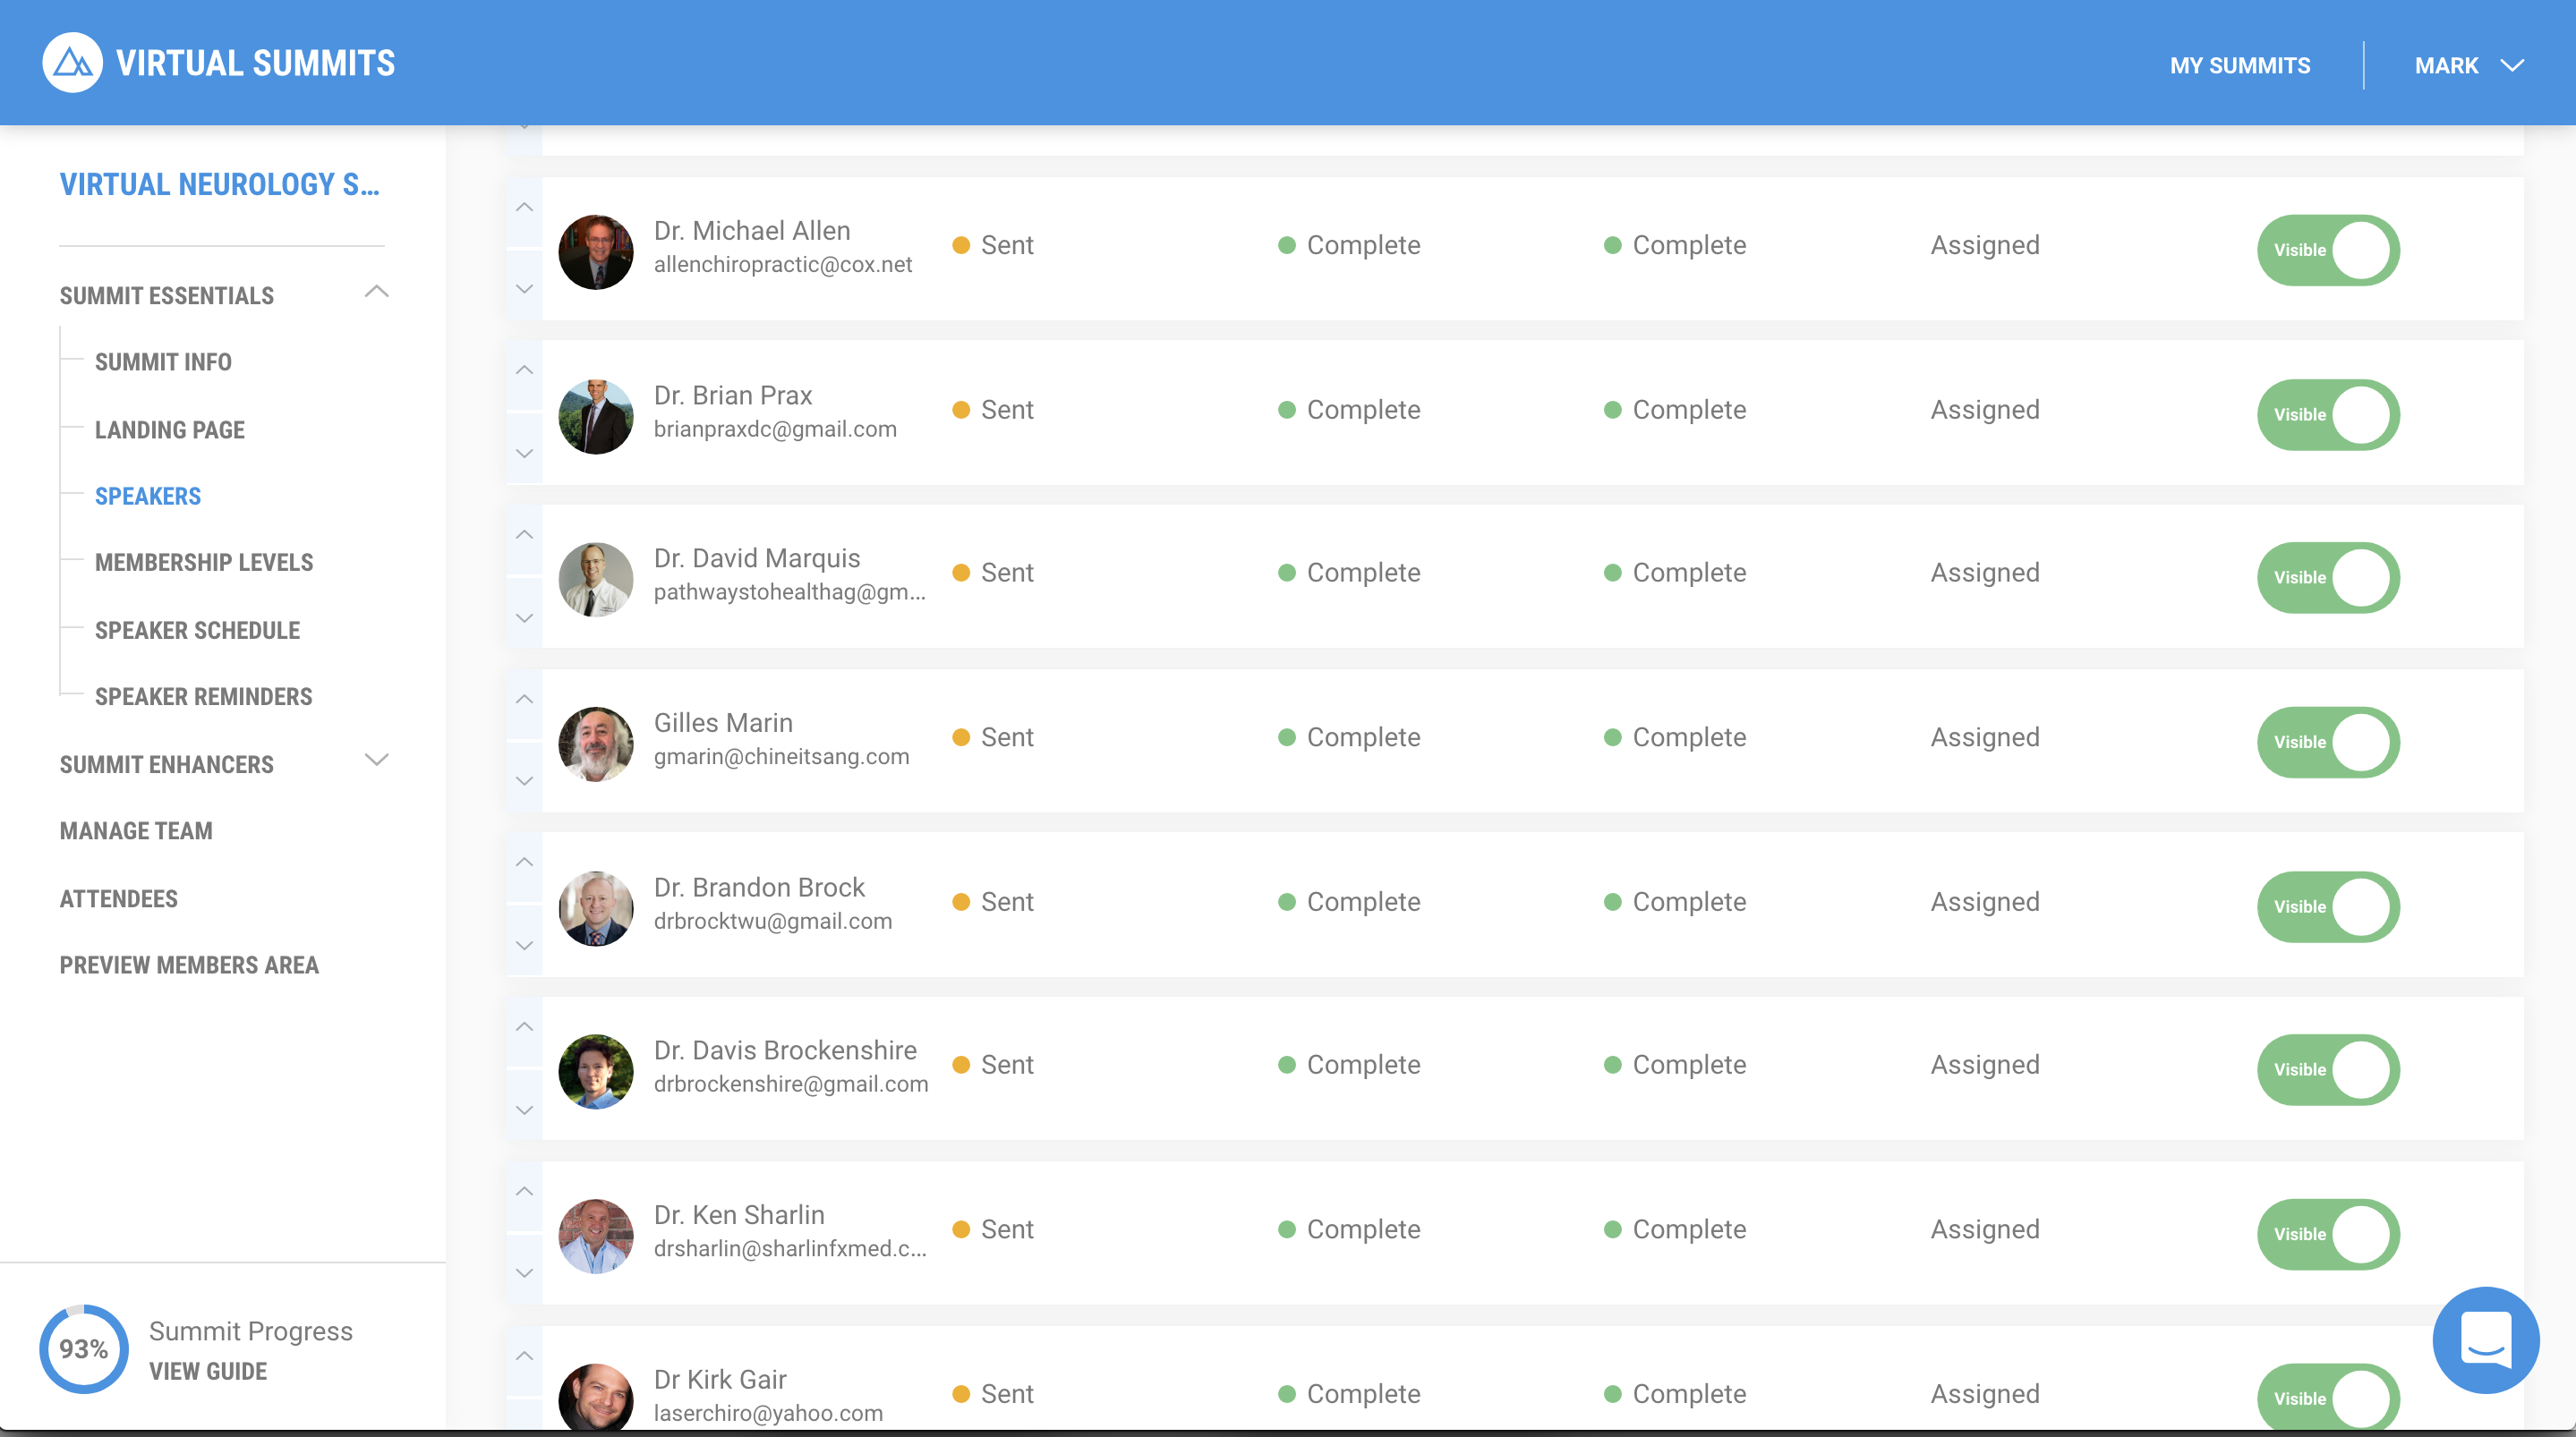Expand the Summit Enhancers section
Screen dimensions: 2576x1437
pos(376,760)
